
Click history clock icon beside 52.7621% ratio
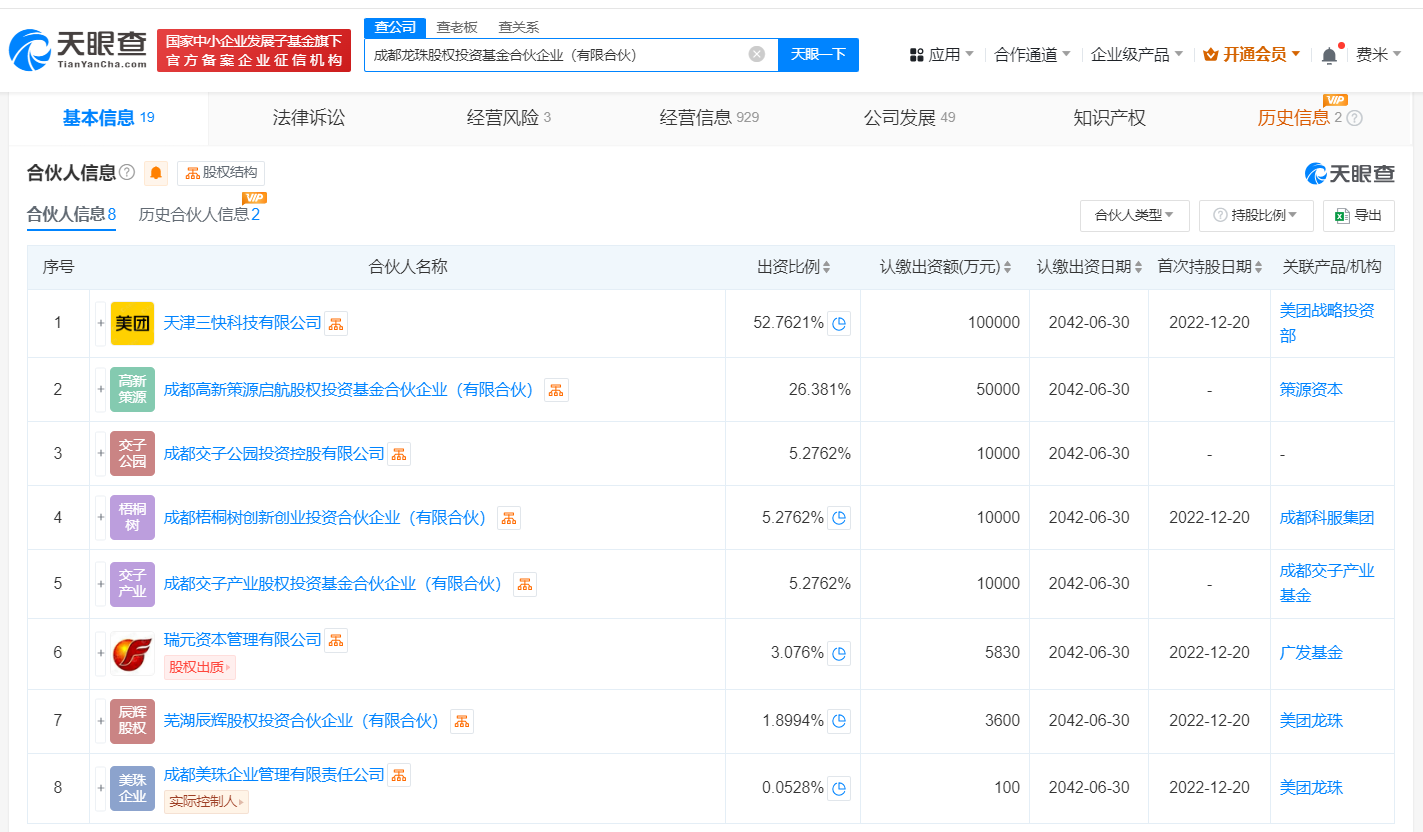[x=840, y=323]
